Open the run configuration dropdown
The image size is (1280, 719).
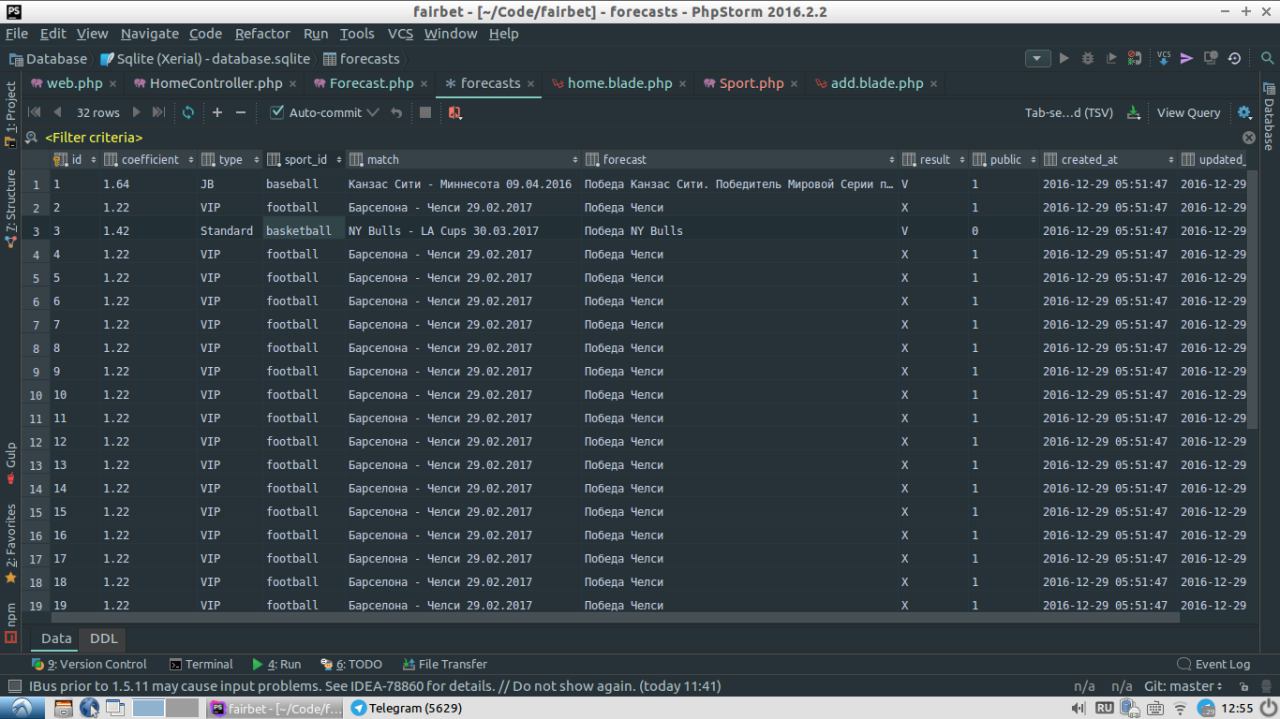[x=1038, y=59]
